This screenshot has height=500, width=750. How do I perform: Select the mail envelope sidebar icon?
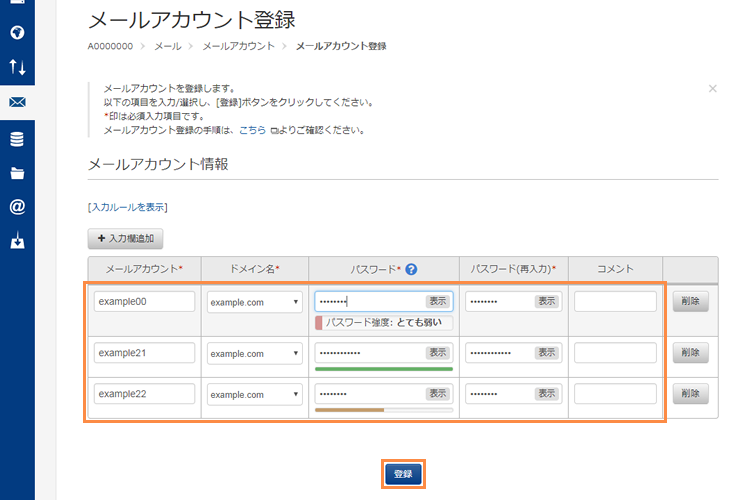(x=17, y=102)
